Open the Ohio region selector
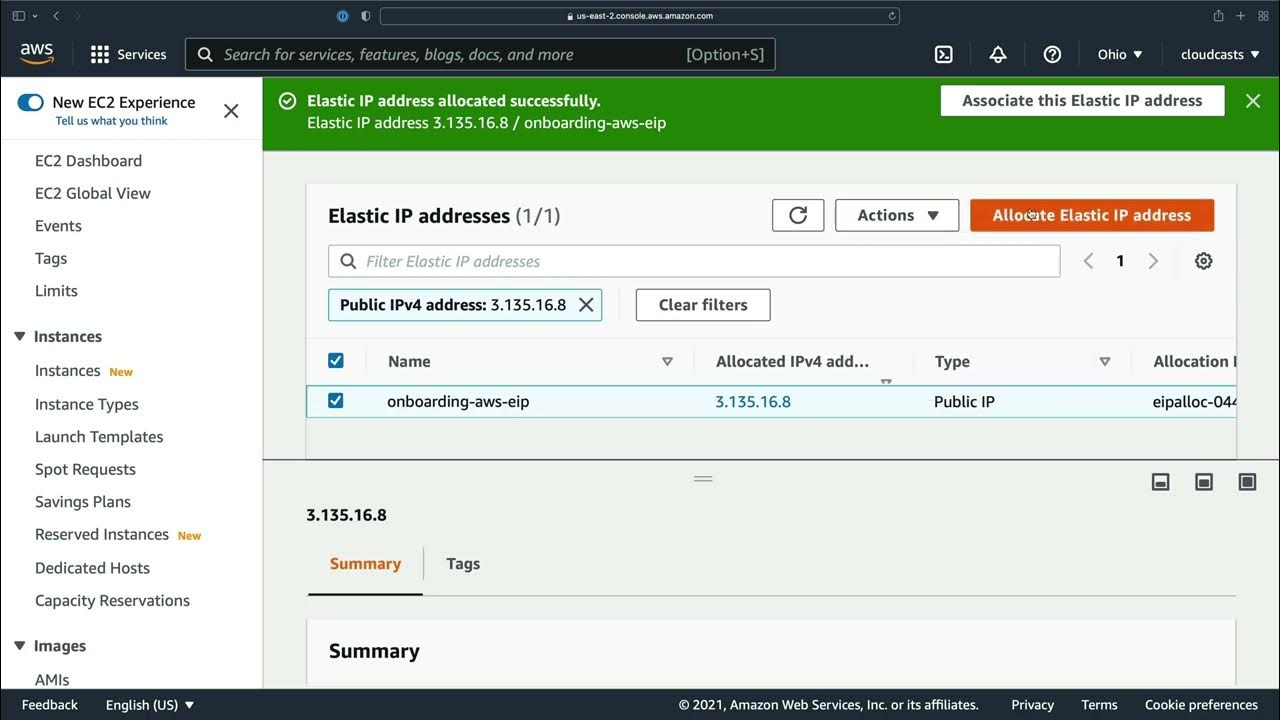 pos(1120,55)
